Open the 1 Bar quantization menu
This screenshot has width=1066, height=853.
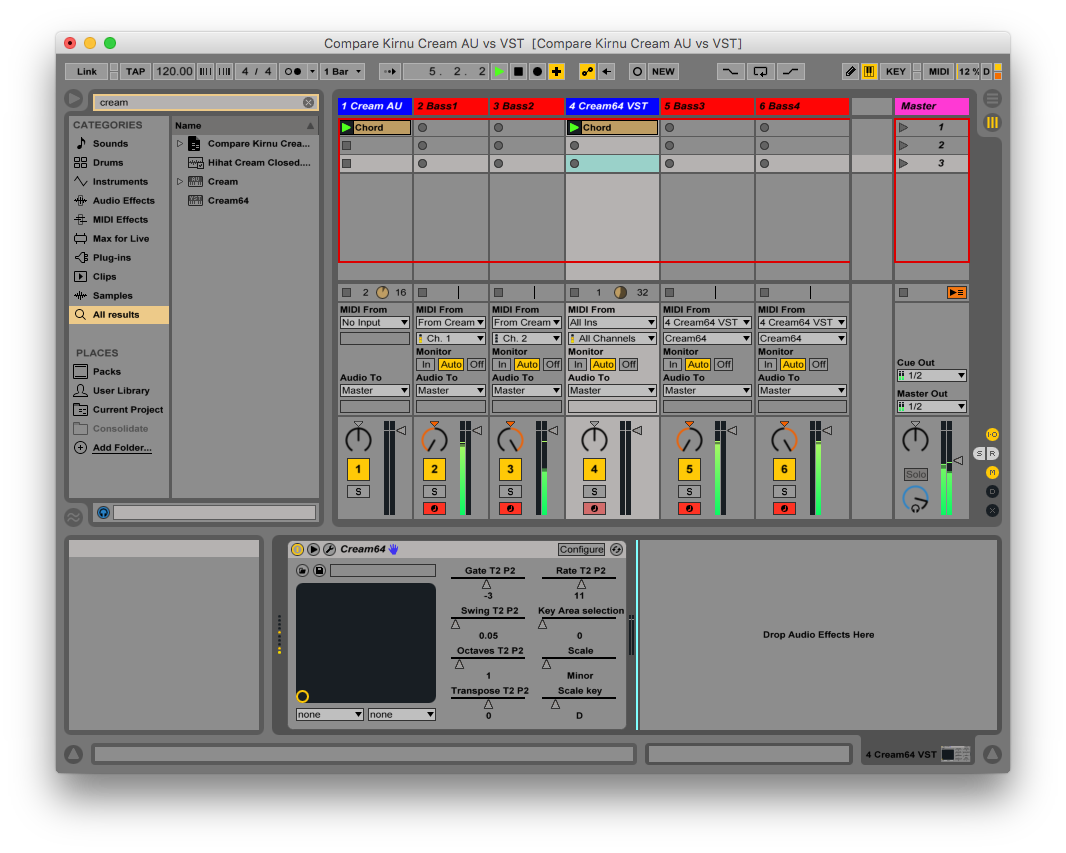[x=343, y=71]
